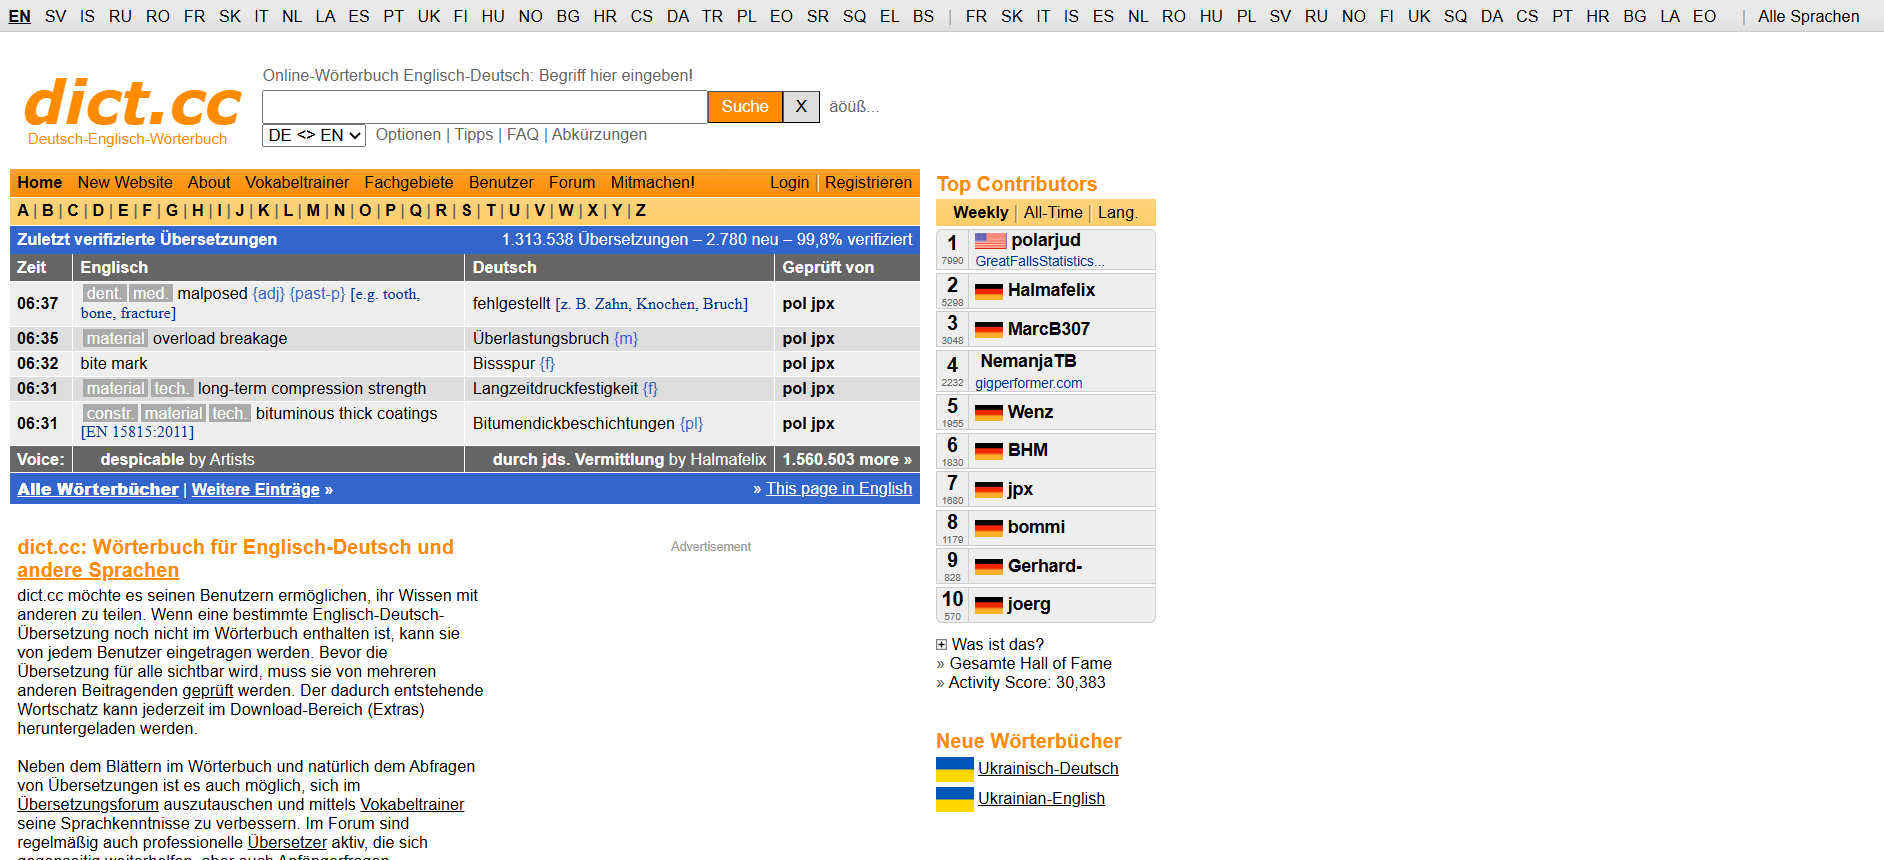Select EN in the top language bar
This screenshot has width=1884, height=860.
[x=20, y=17]
